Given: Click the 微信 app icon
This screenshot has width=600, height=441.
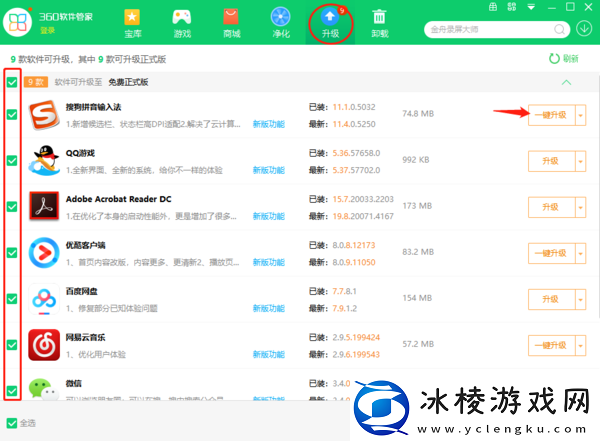Looking at the screenshot, I should click(43, 389).
